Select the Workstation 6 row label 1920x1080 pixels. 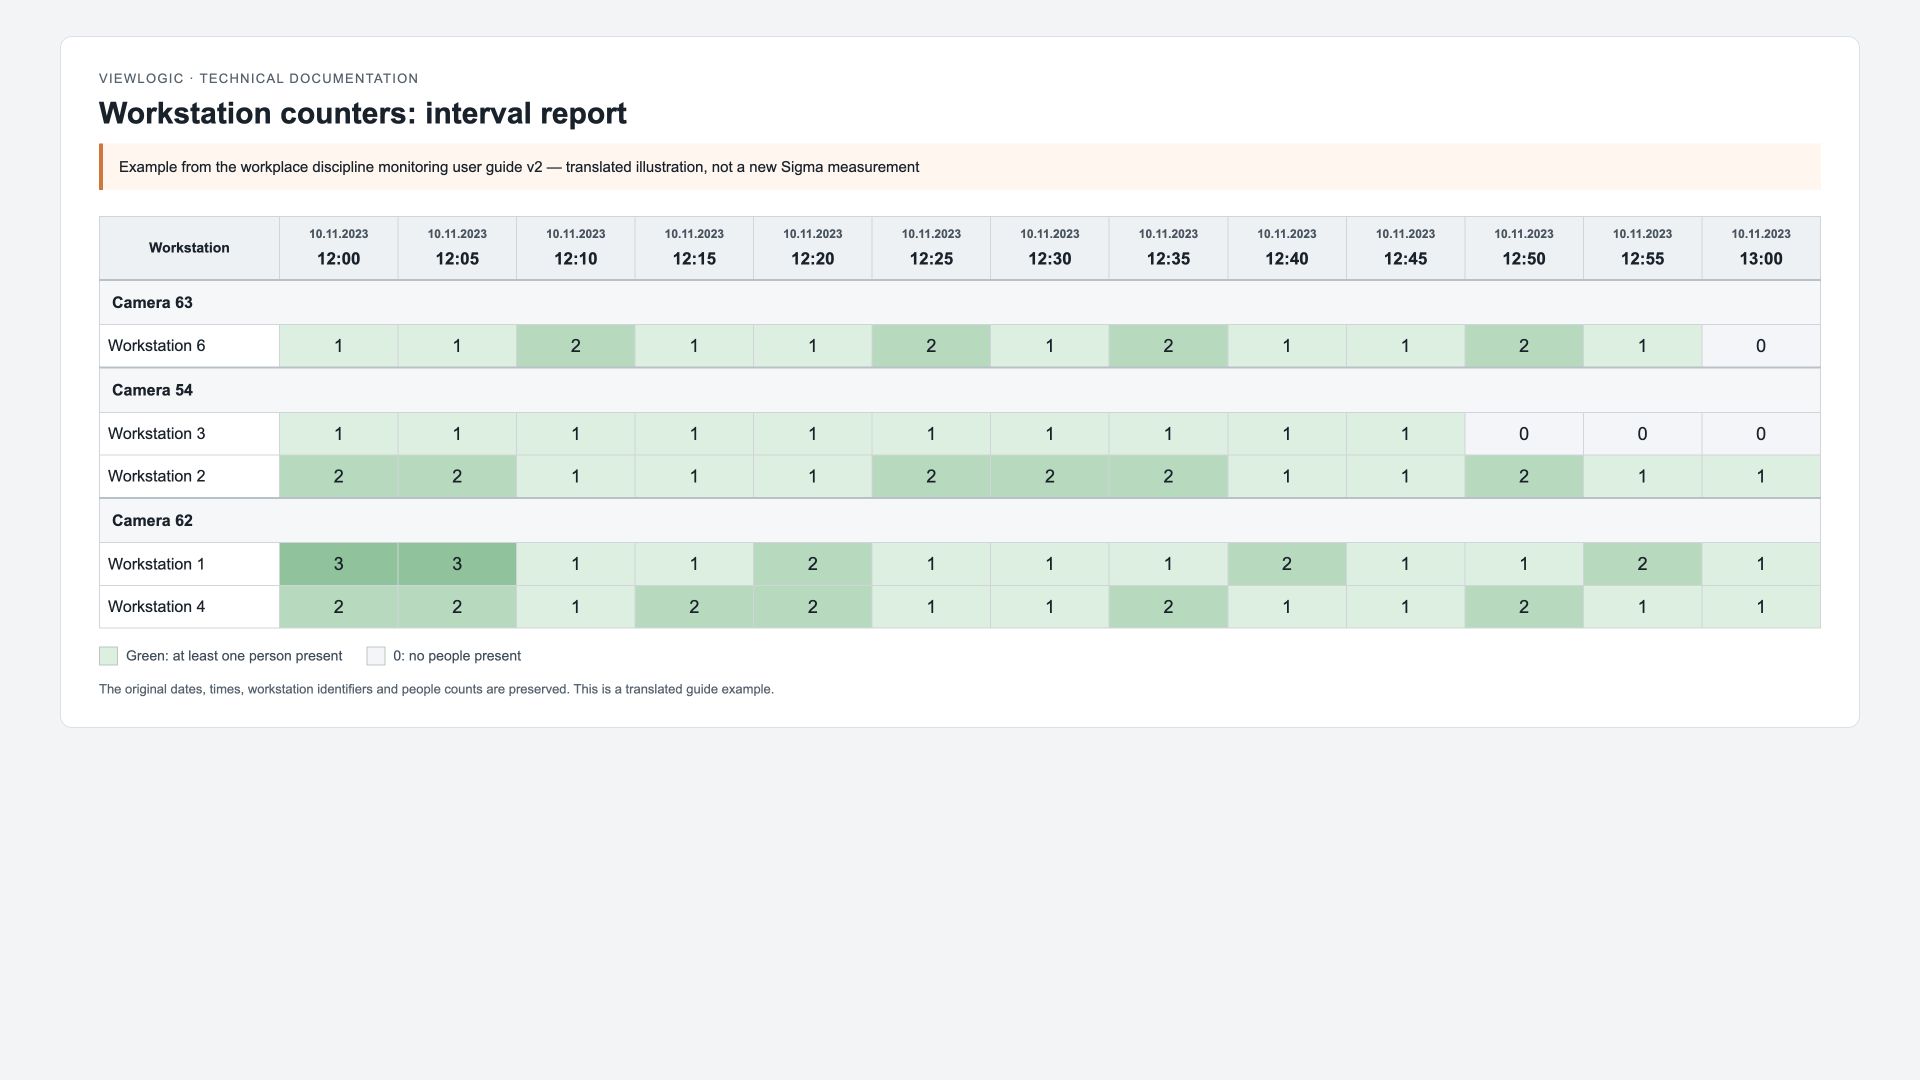189,346
